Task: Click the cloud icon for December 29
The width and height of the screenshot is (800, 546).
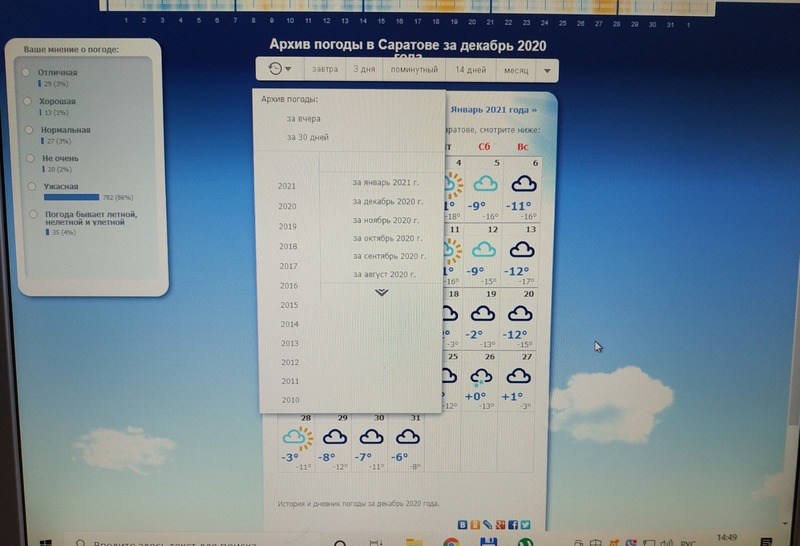Action: click(x=335, y=437)
